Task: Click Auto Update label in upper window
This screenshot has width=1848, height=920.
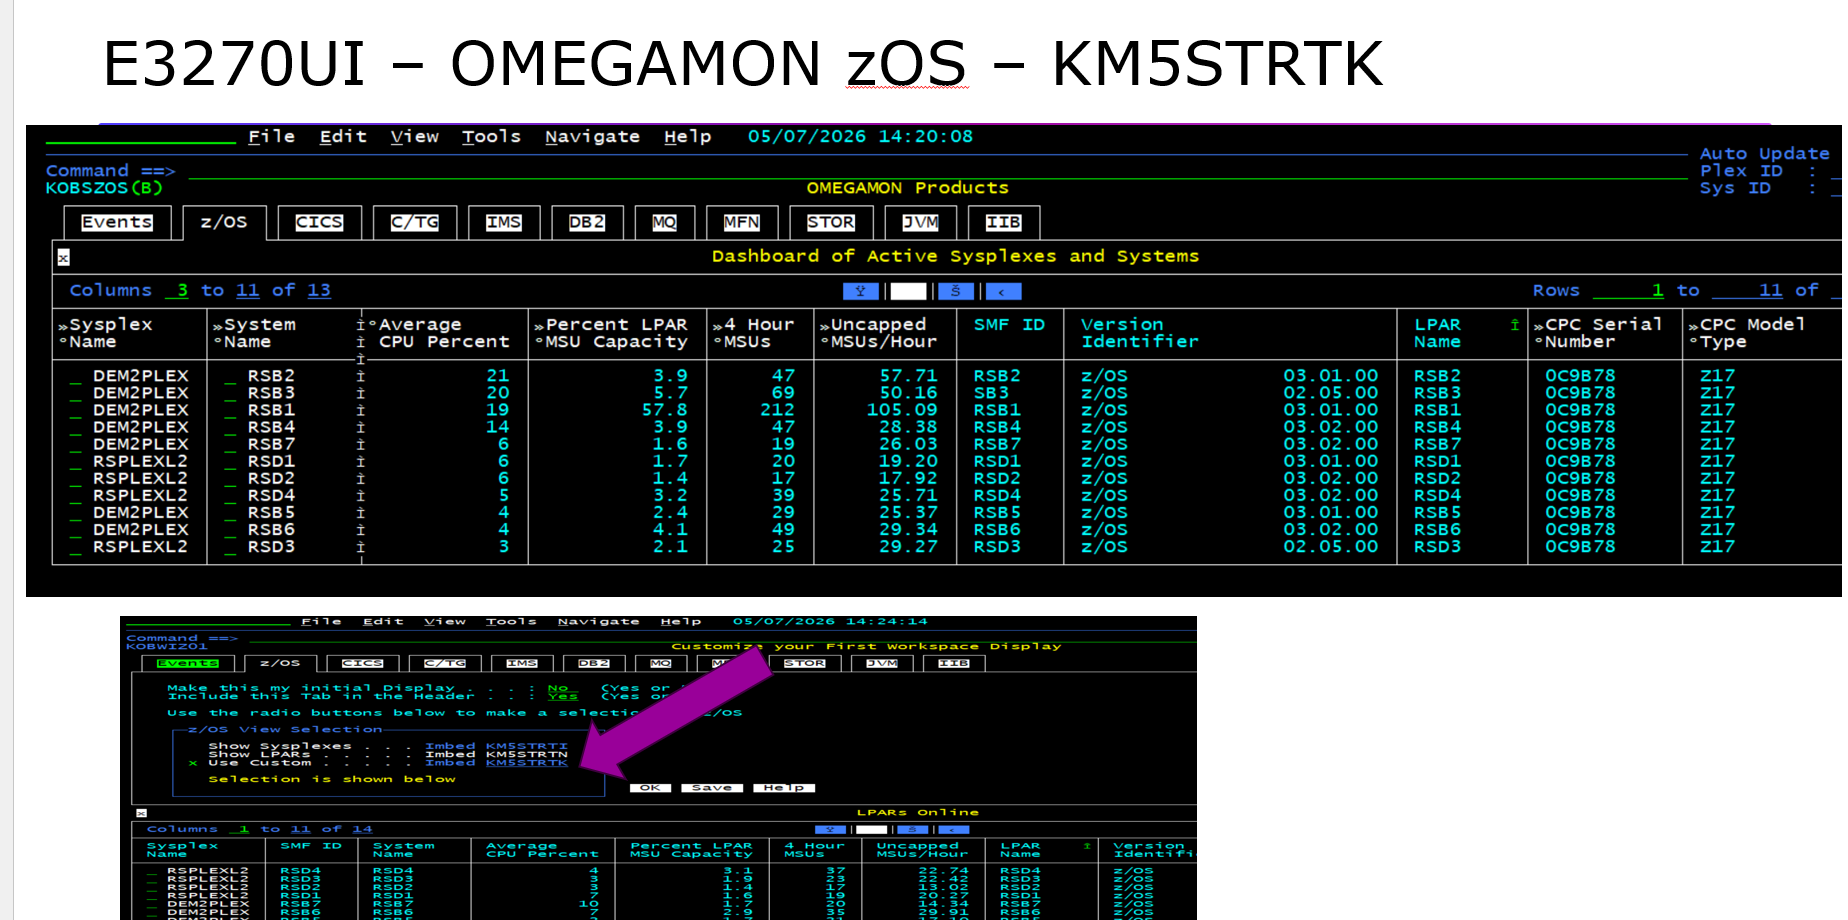Action: point(1764,154)
